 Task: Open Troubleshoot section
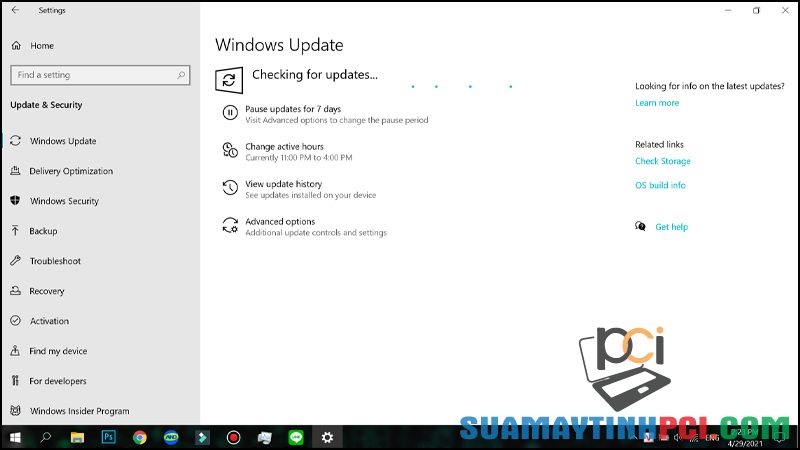[x=55, y=261]
